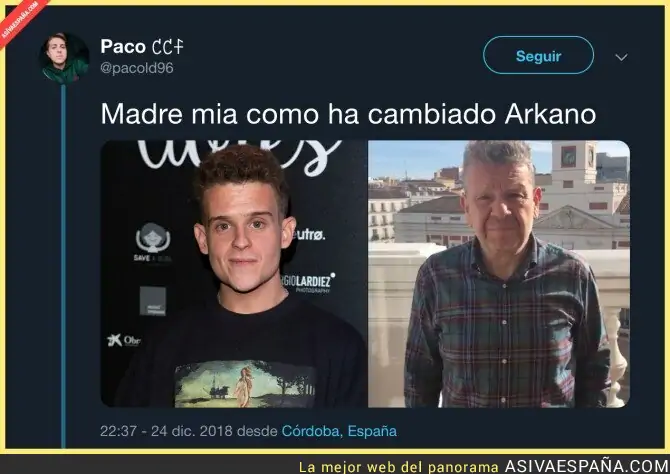
Task: Visit ASIVAESPAÑA.COM in the footer
Action: (x=587, y=466)
